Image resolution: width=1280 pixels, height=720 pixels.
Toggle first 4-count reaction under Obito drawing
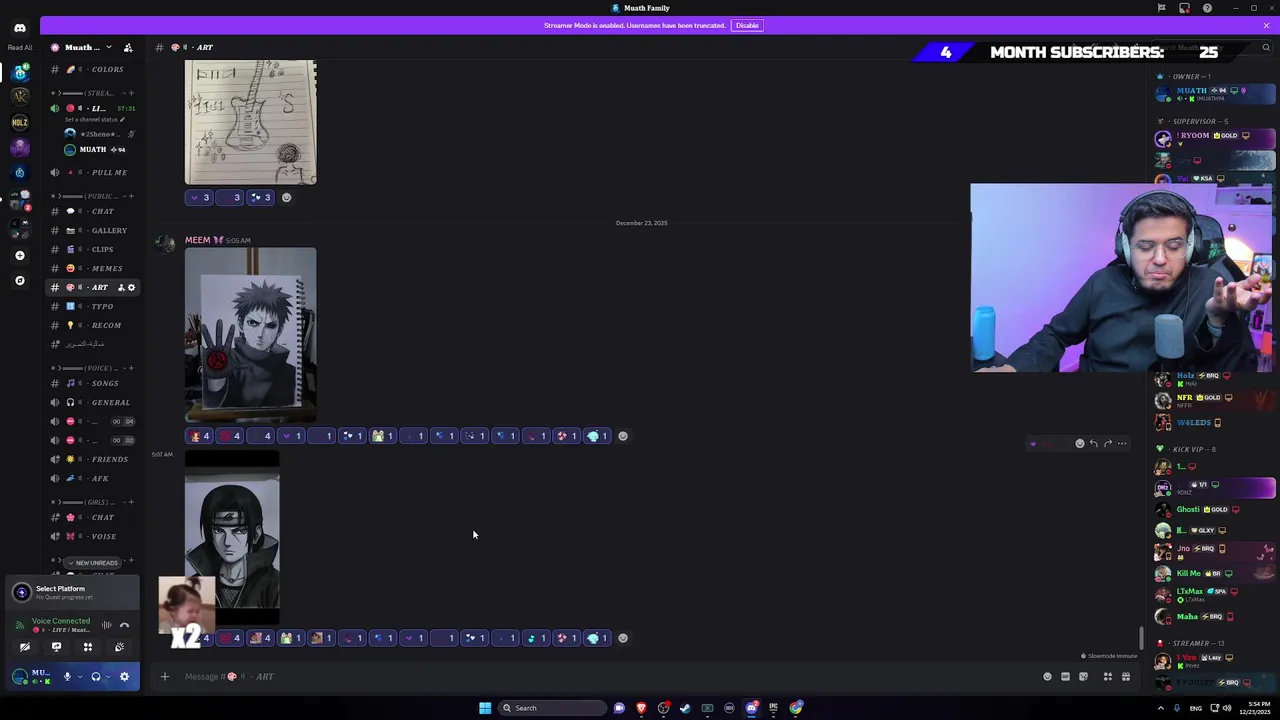pyautogui.click(x=199, y=436)
